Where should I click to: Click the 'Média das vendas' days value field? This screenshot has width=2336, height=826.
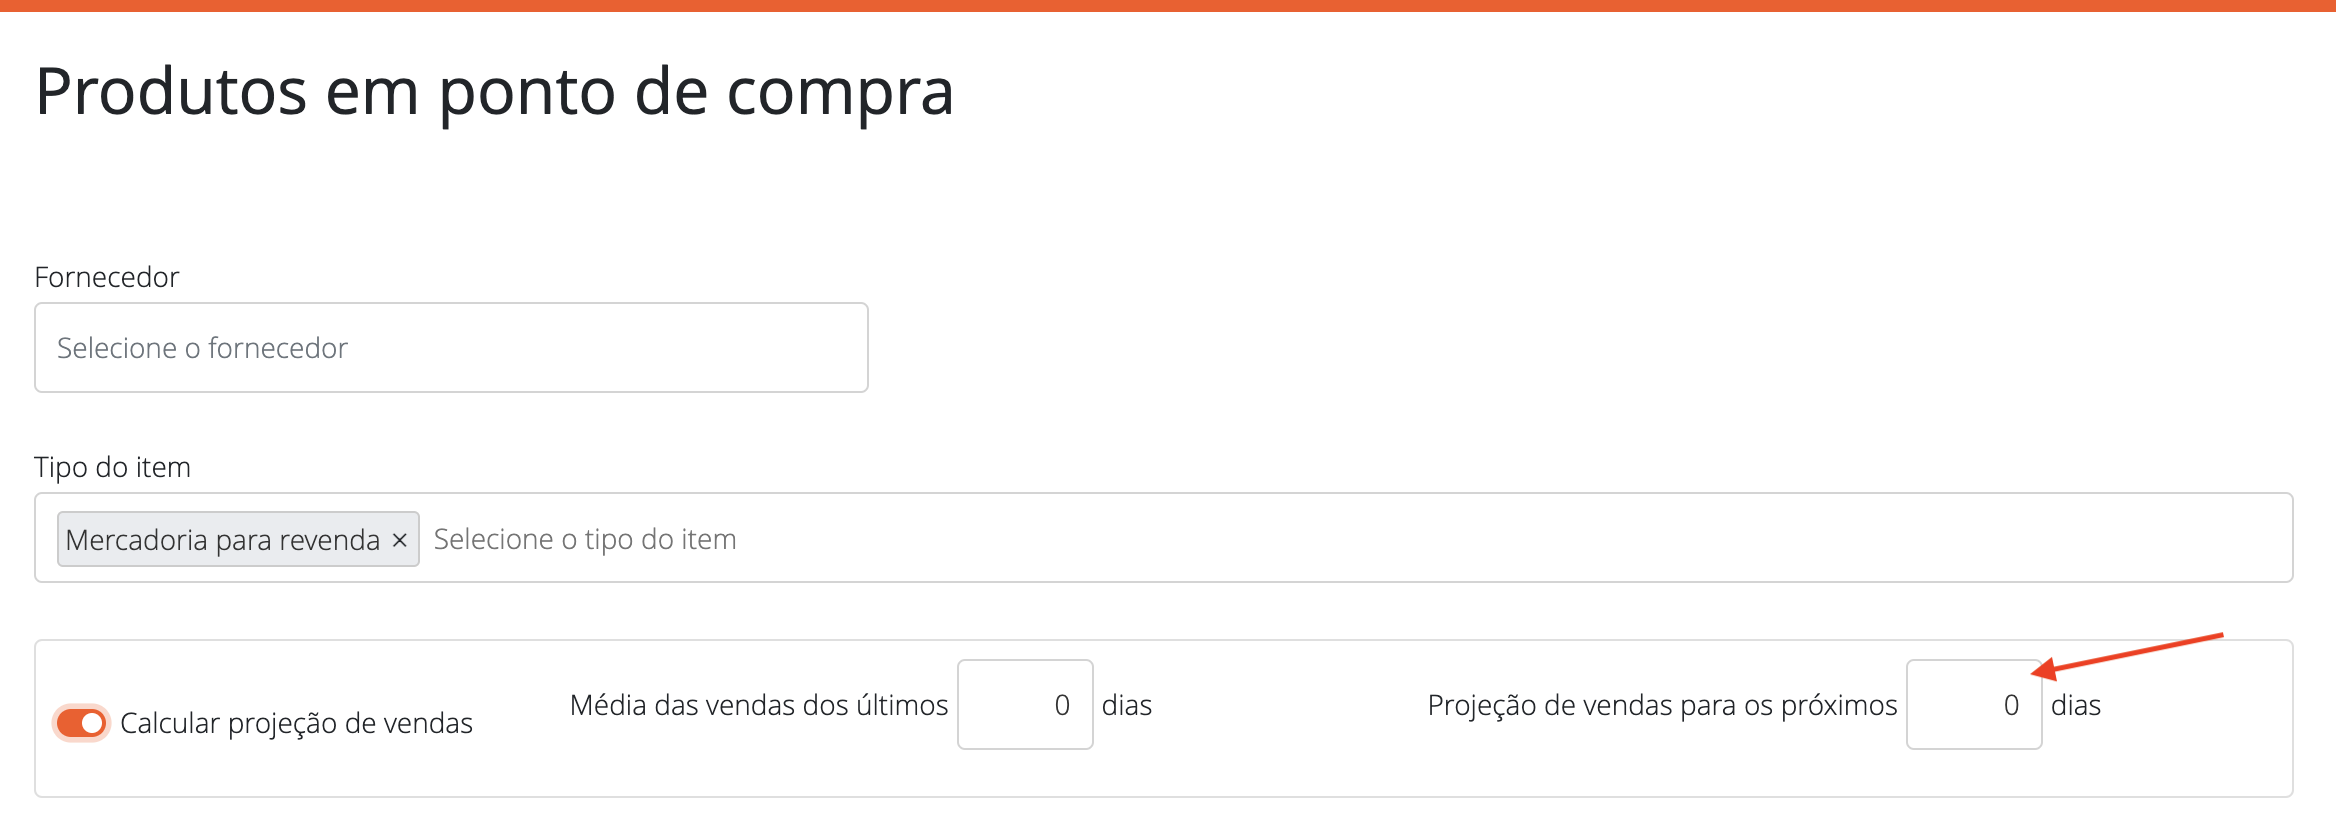point(1024,704)
